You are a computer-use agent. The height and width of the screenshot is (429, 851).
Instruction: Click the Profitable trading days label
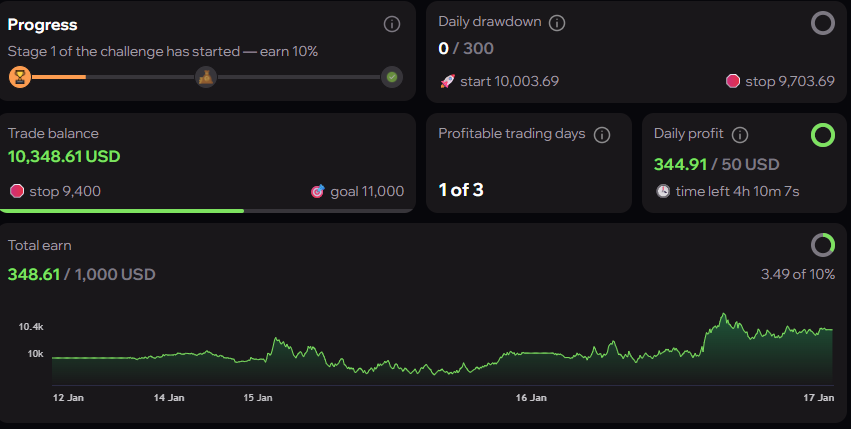point(512,134)
